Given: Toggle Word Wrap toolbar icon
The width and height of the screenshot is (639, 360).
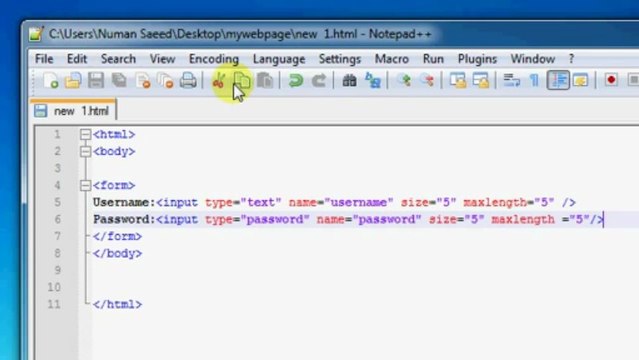Looking at the screenshot, I should click(x=511, y=80).
